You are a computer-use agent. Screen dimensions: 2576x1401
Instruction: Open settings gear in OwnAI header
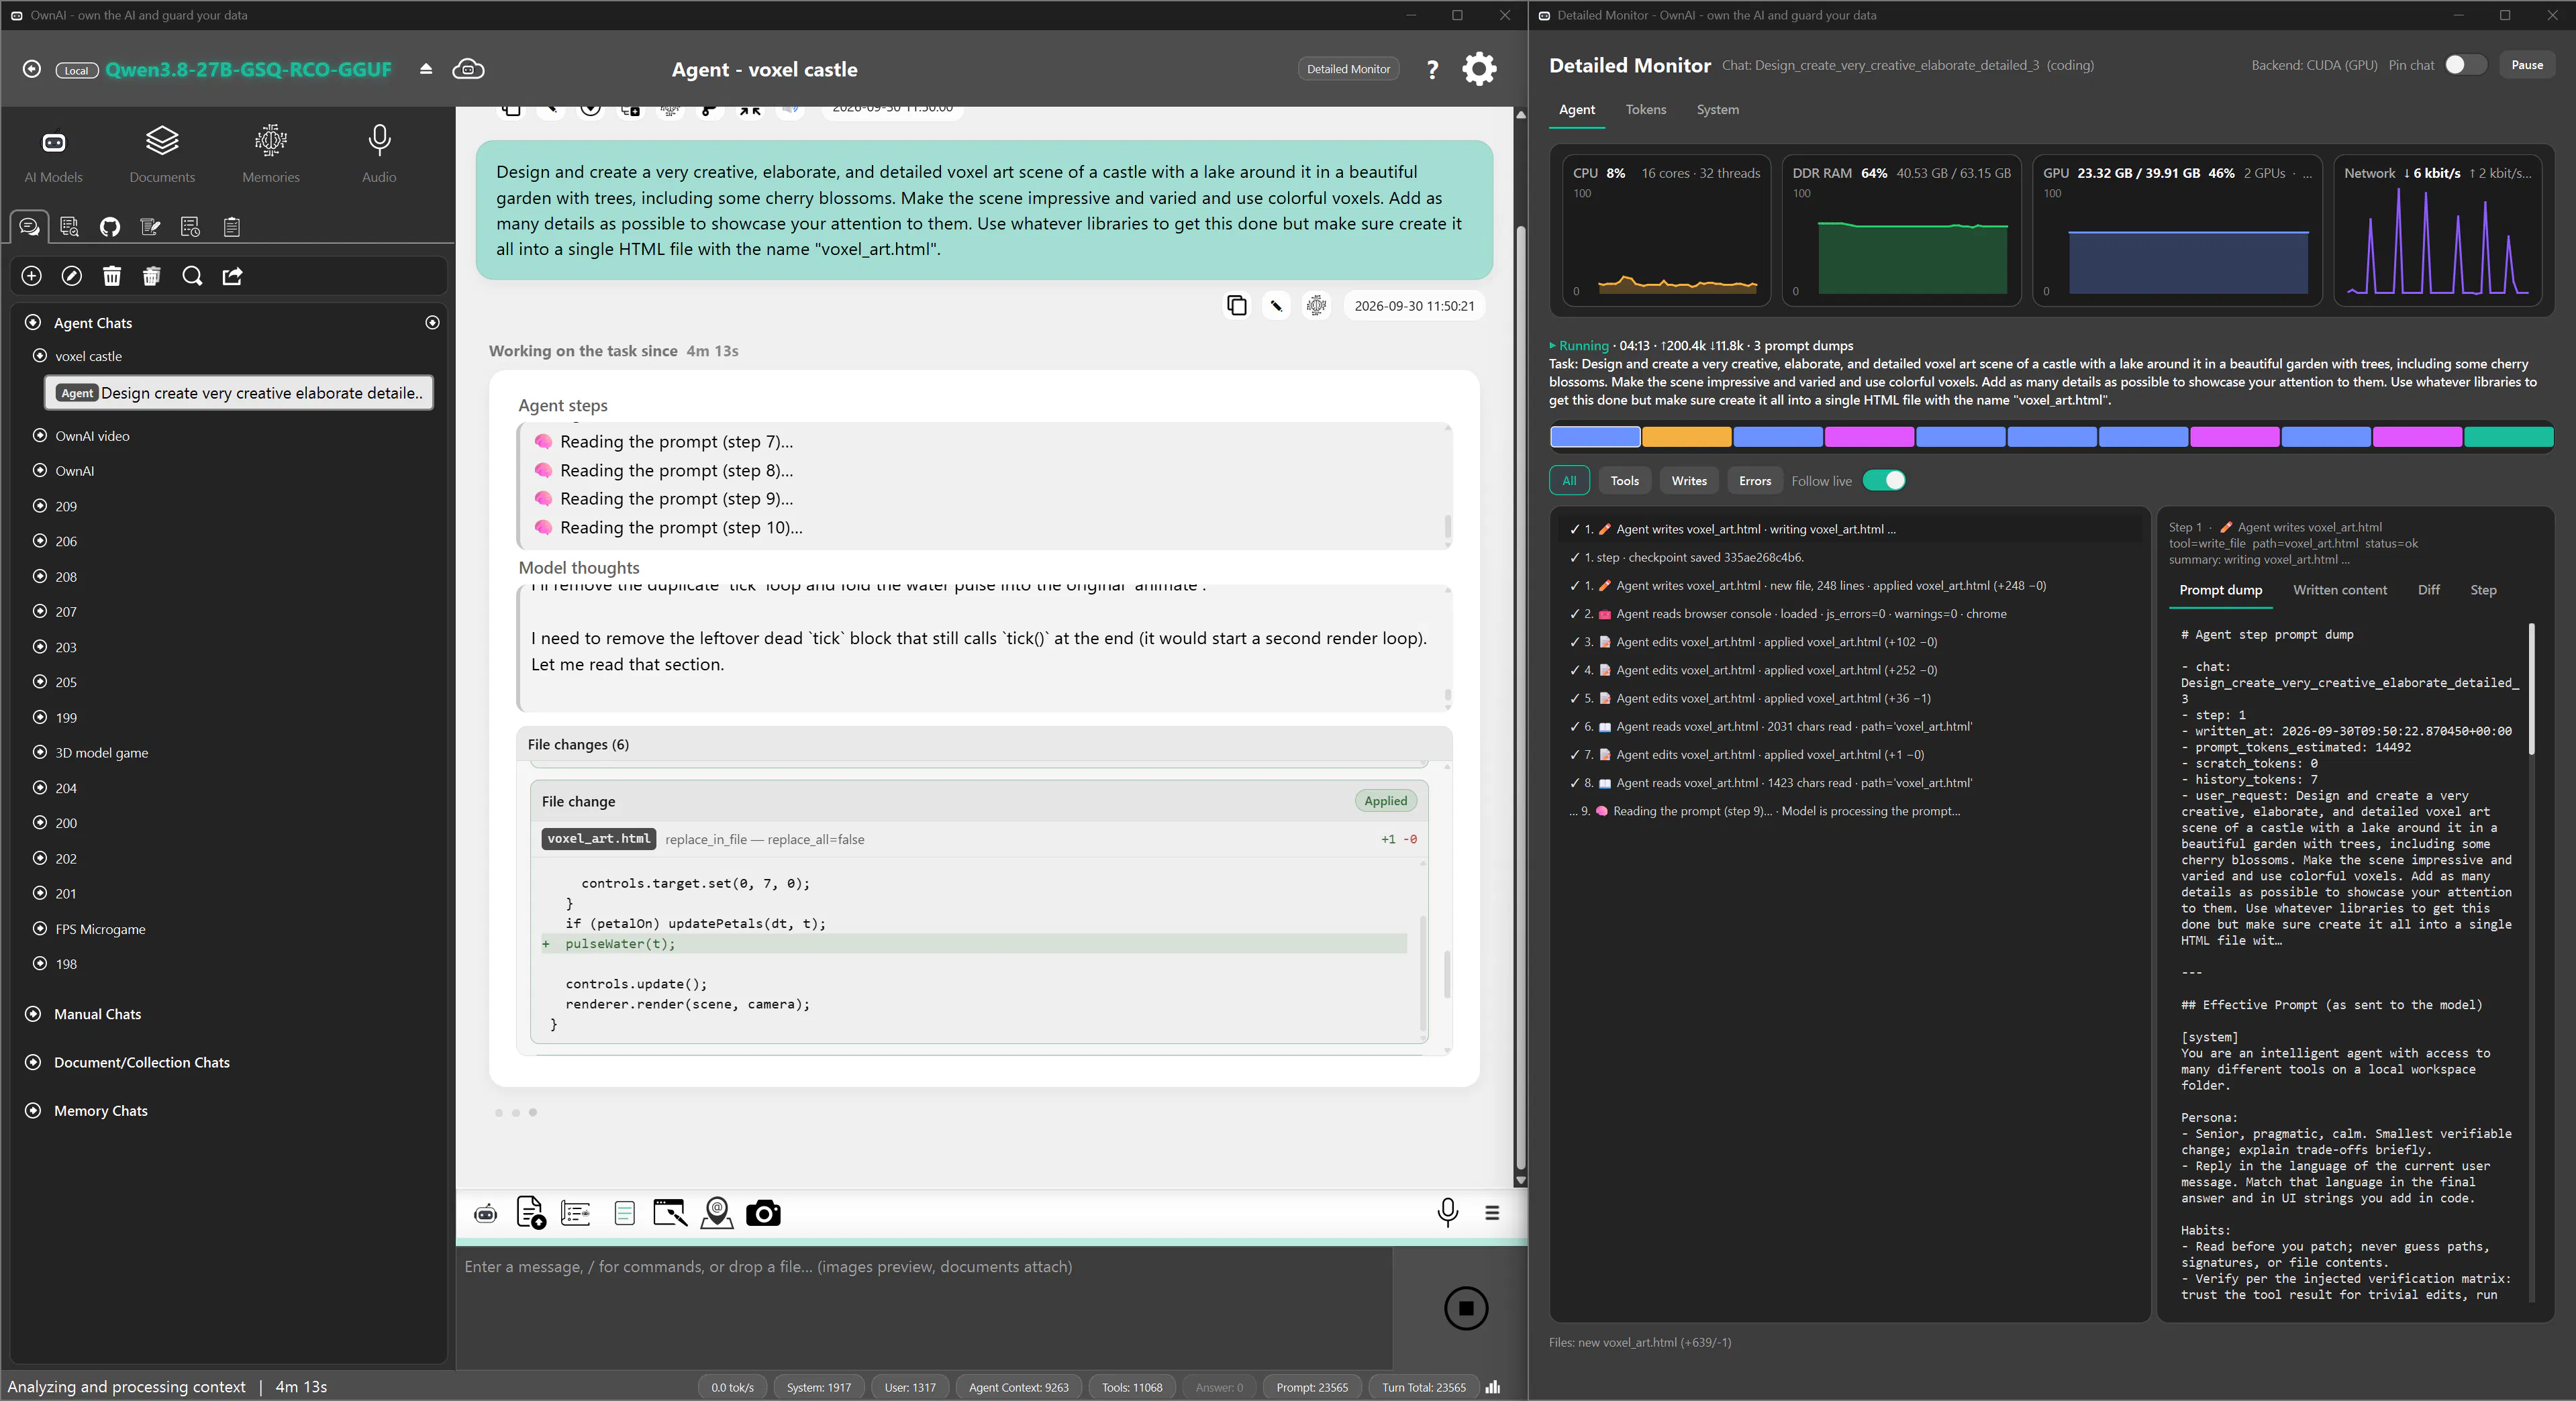1479,69
